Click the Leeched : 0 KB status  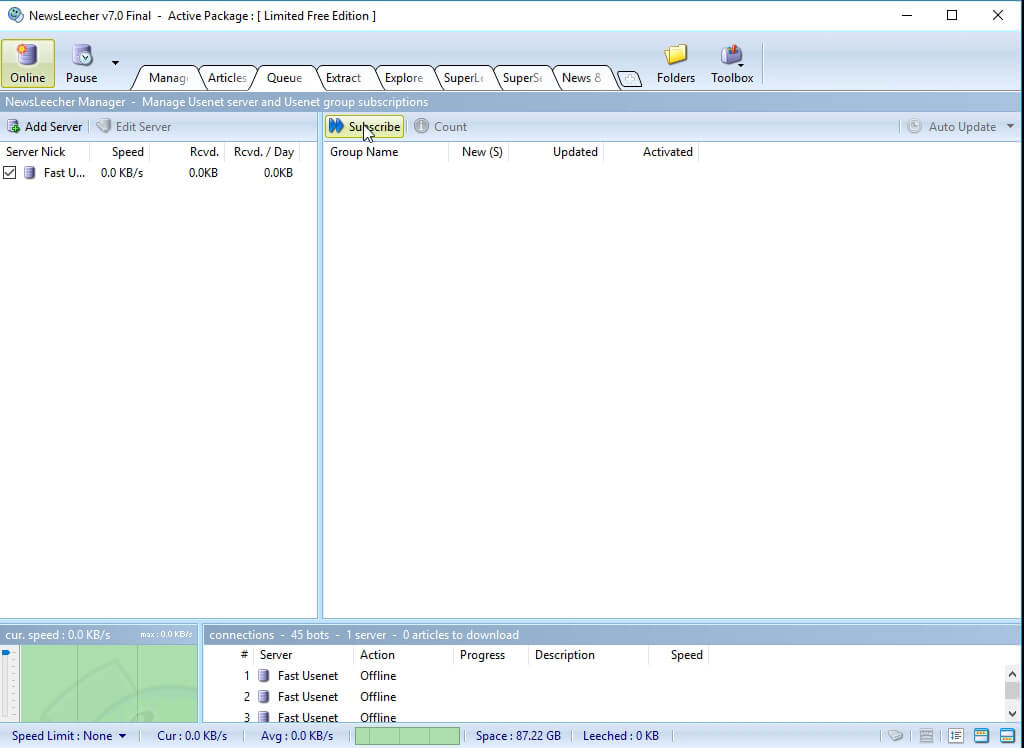pos(620,736)
